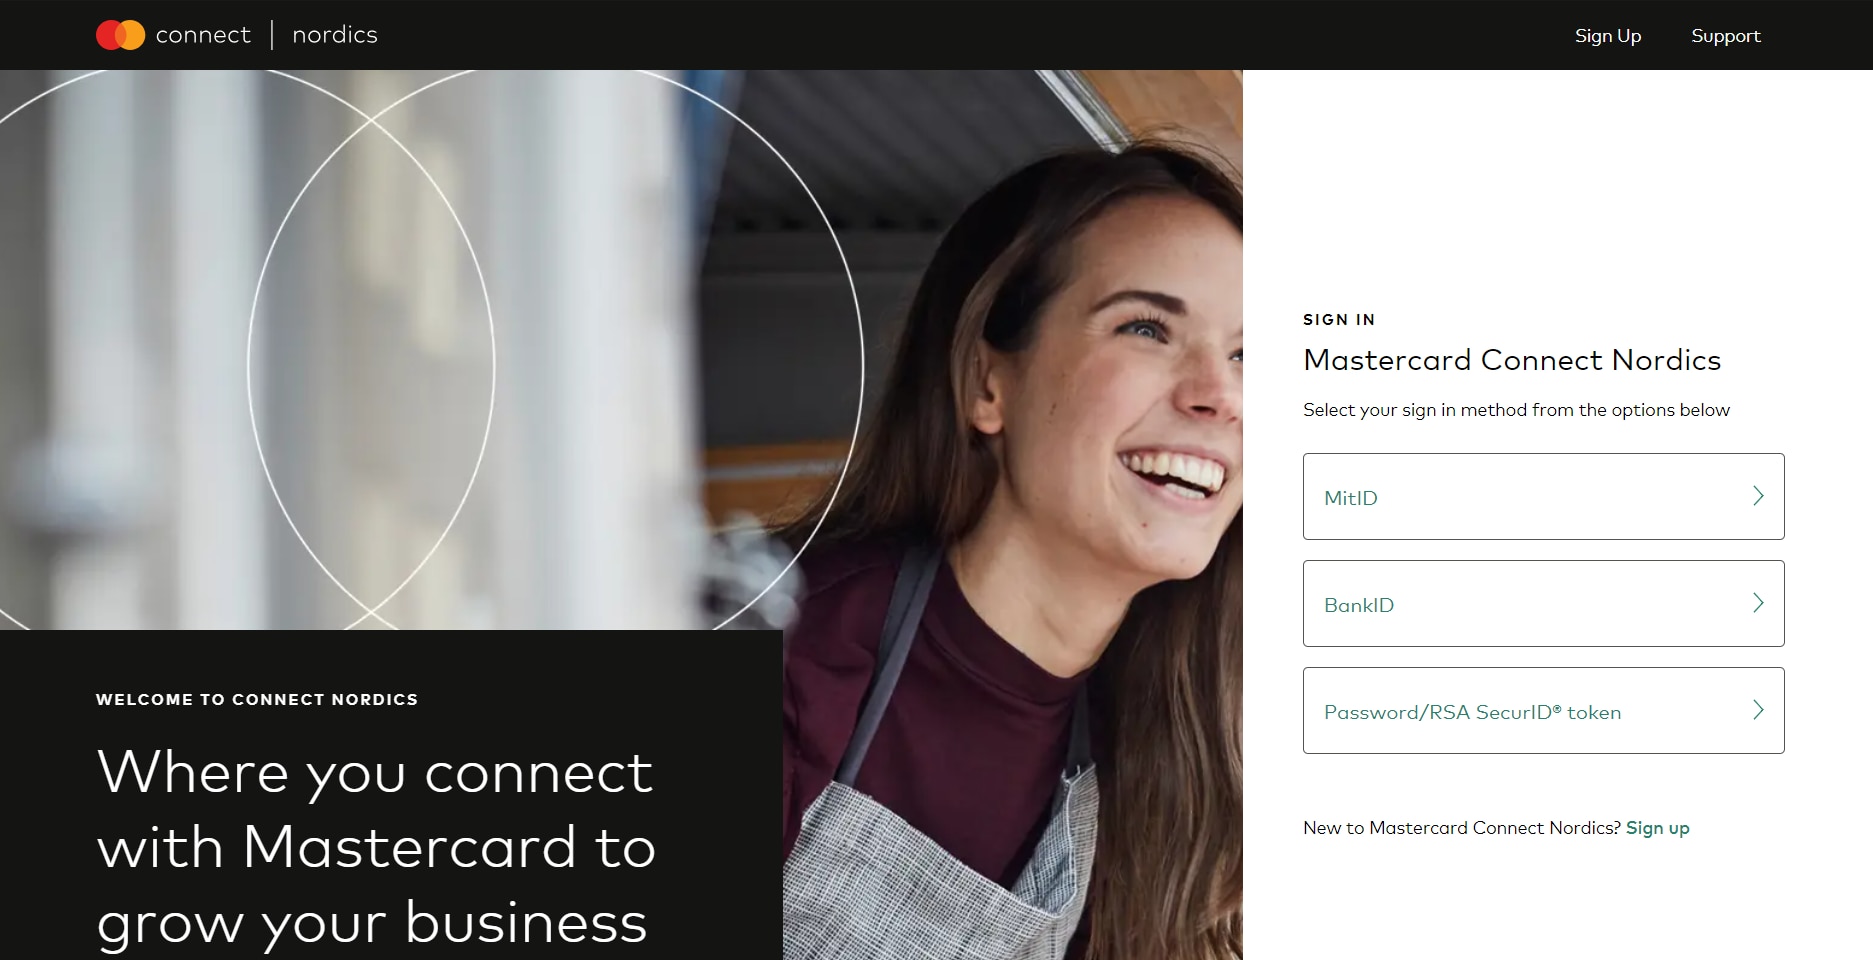Open Sign Up in the top navigation
Viewport: 1873px width, 960px height.
(x=1608, y=36)
